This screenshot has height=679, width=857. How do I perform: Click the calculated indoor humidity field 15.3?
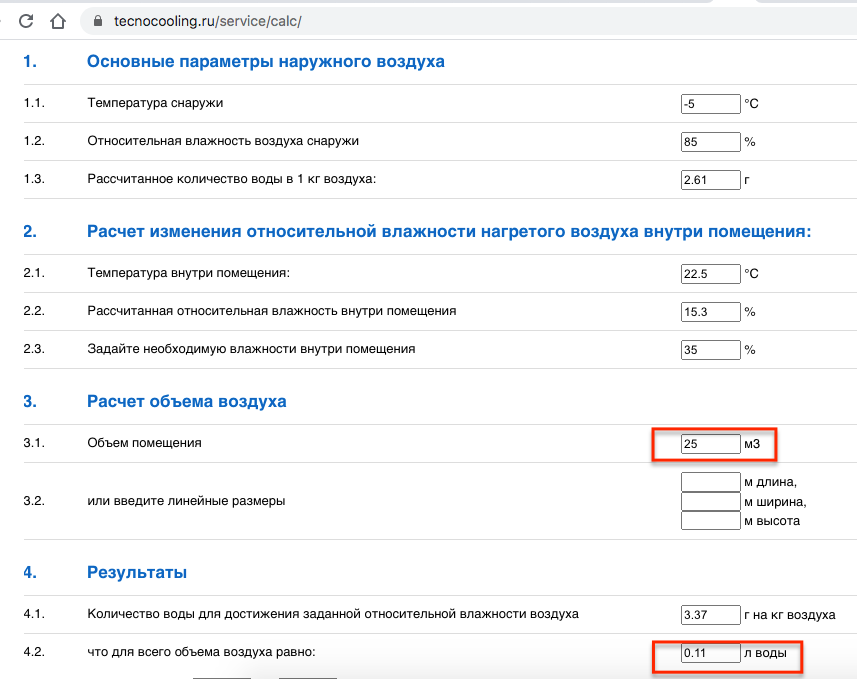pos(710,312)
